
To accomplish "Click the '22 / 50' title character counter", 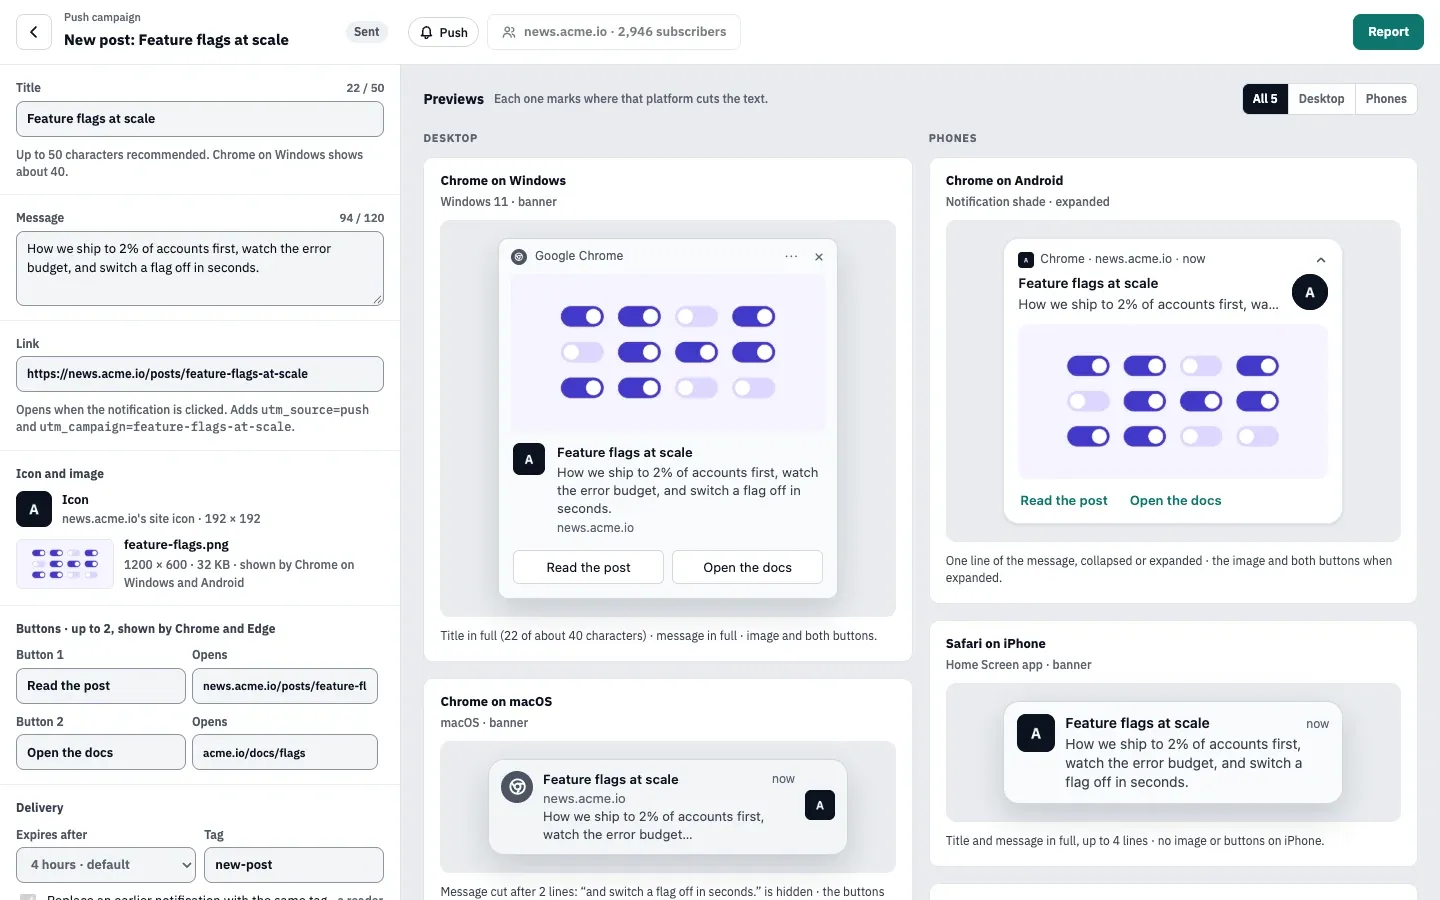I will tap(365, 88).
